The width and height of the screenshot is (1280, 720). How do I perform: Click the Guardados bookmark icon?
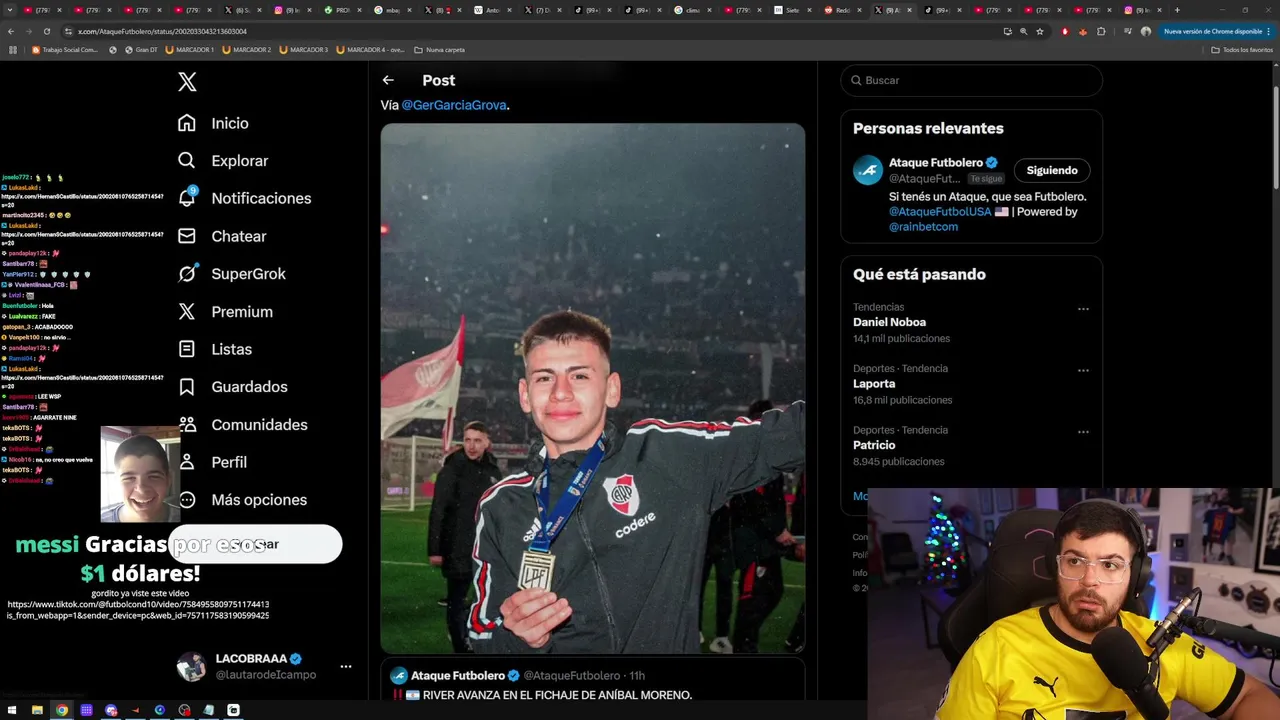point(187,387)
